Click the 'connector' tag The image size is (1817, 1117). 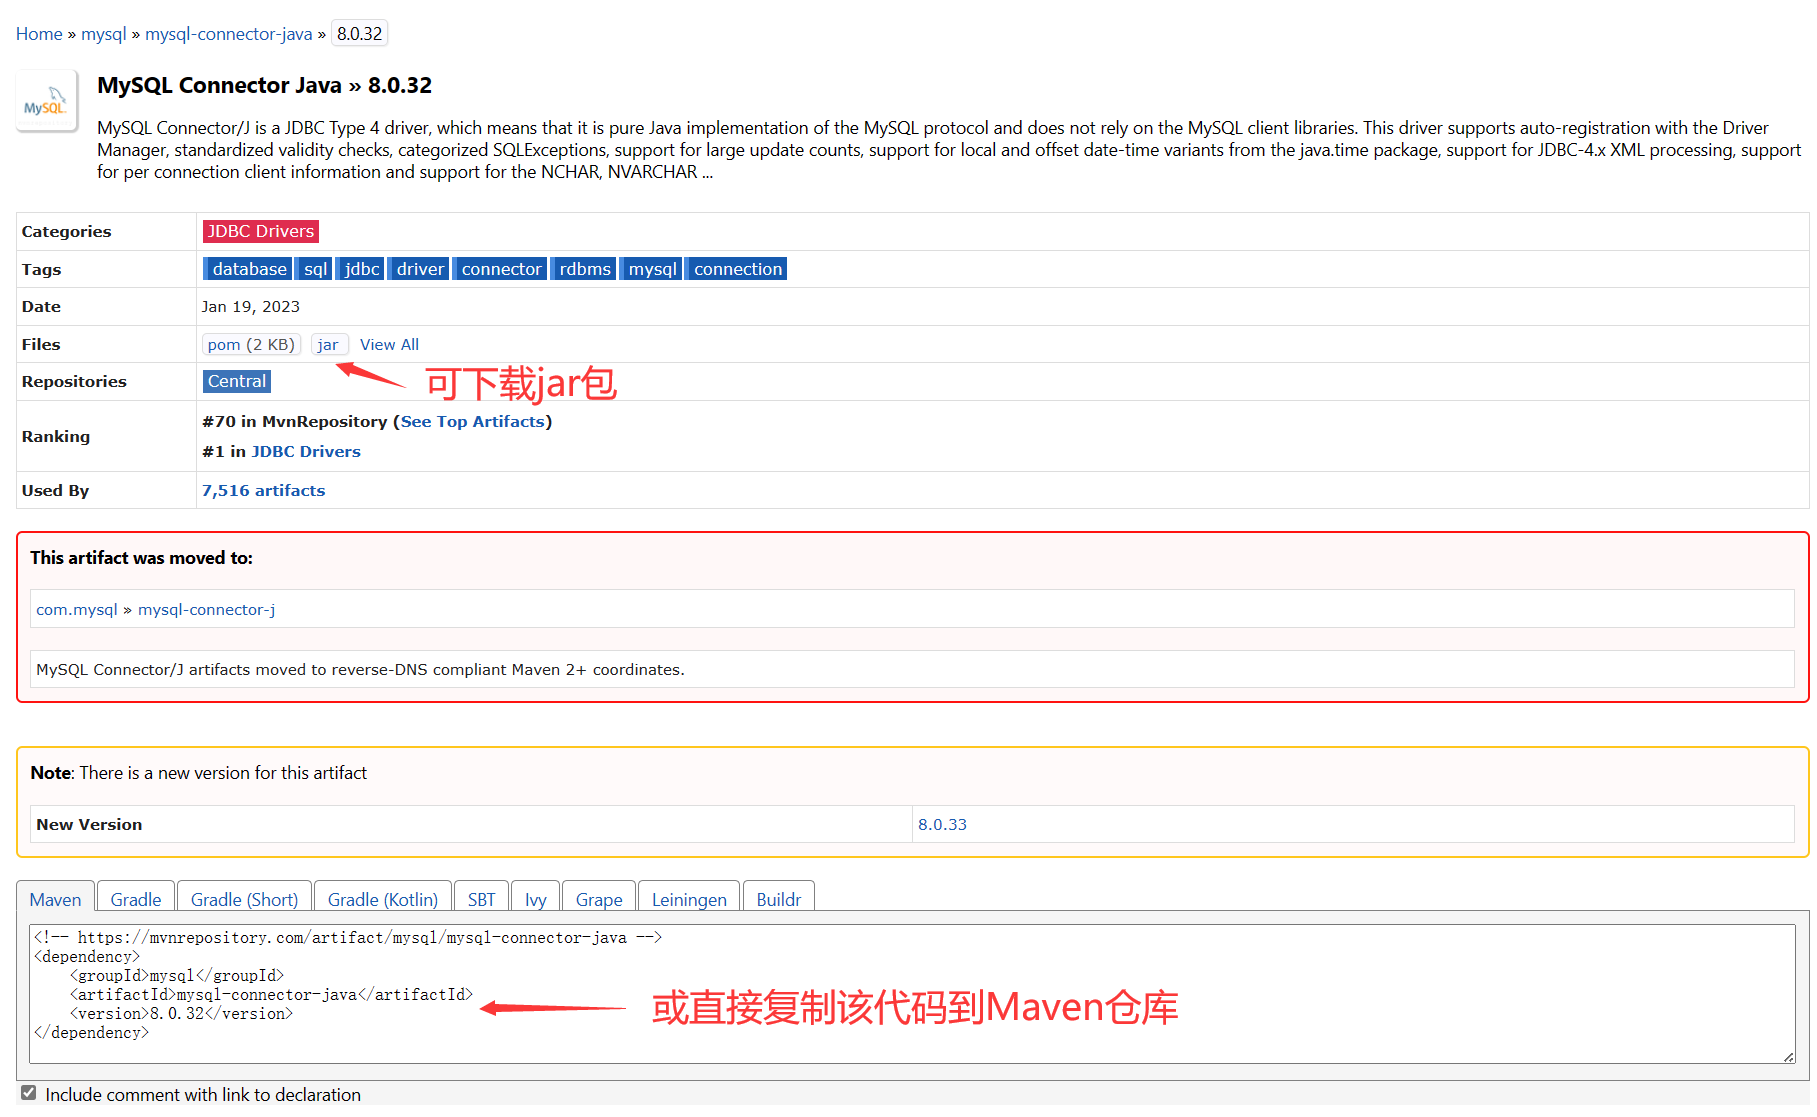click(x=501, y=269)
